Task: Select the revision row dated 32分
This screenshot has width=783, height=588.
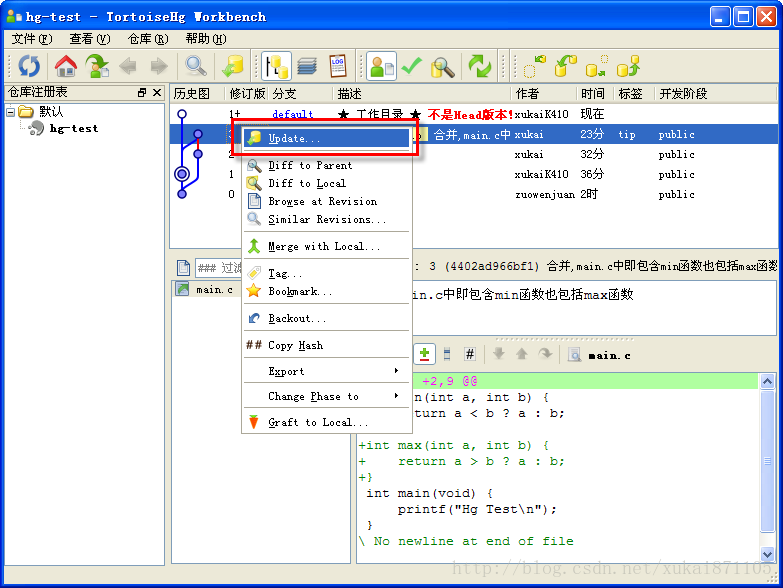Action: (x=473, y=154)
